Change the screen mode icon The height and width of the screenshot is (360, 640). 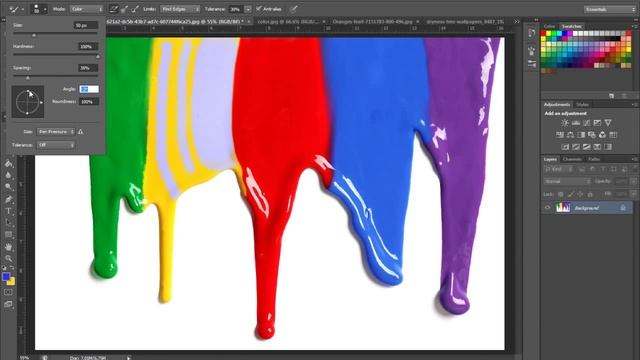9,304
